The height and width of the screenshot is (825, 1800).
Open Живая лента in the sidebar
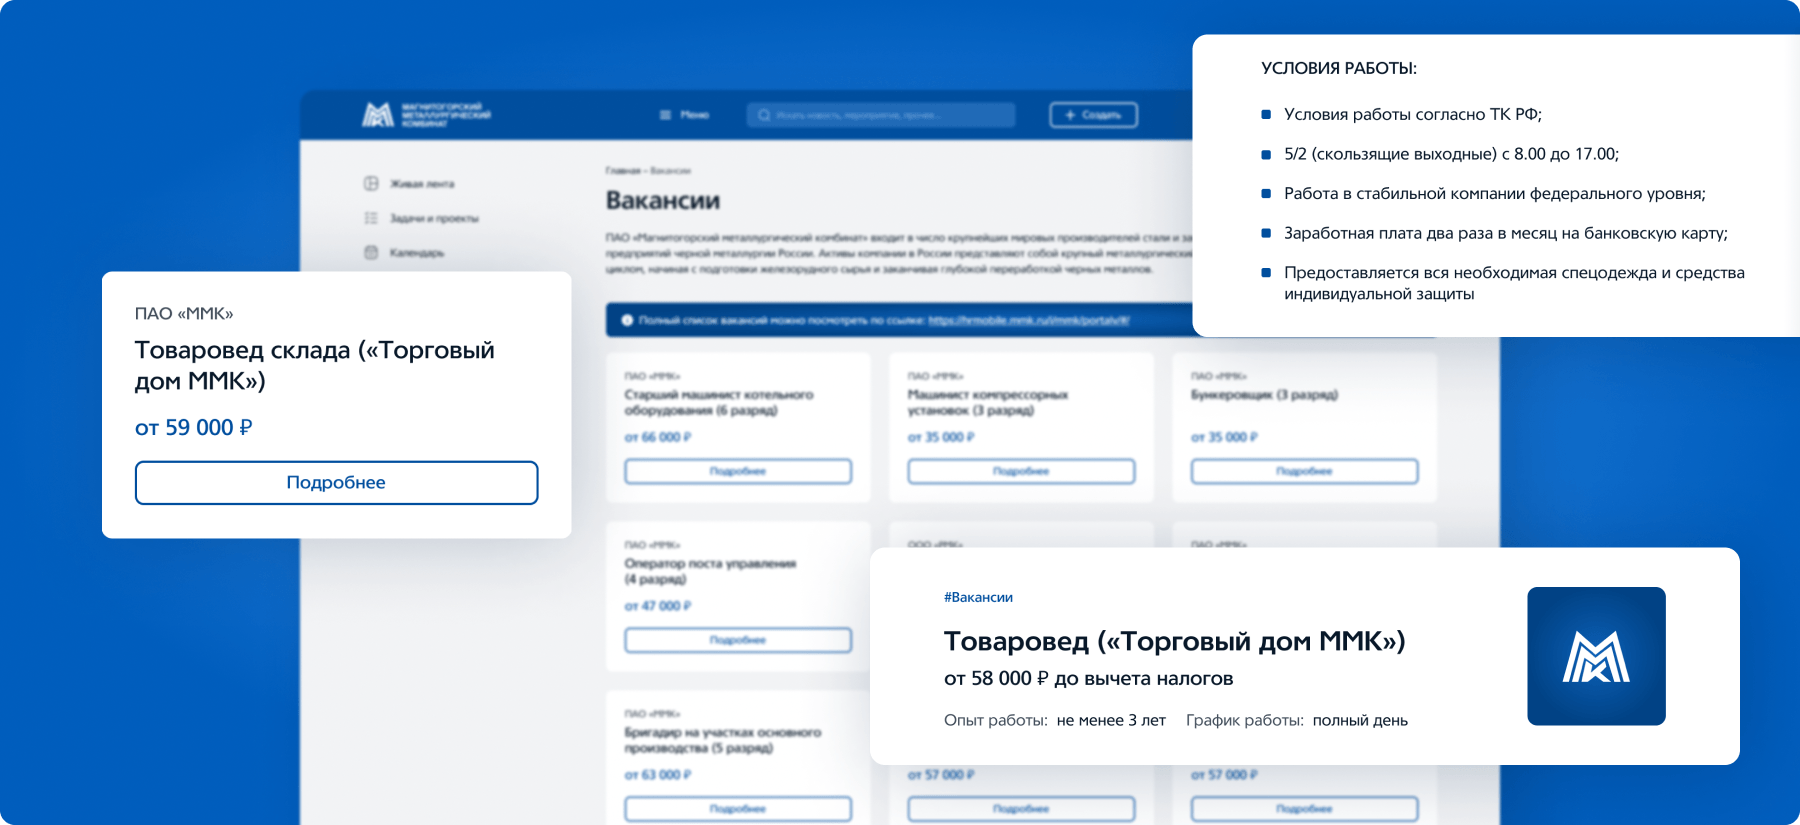pyautogui.click(x=409, y=184)
